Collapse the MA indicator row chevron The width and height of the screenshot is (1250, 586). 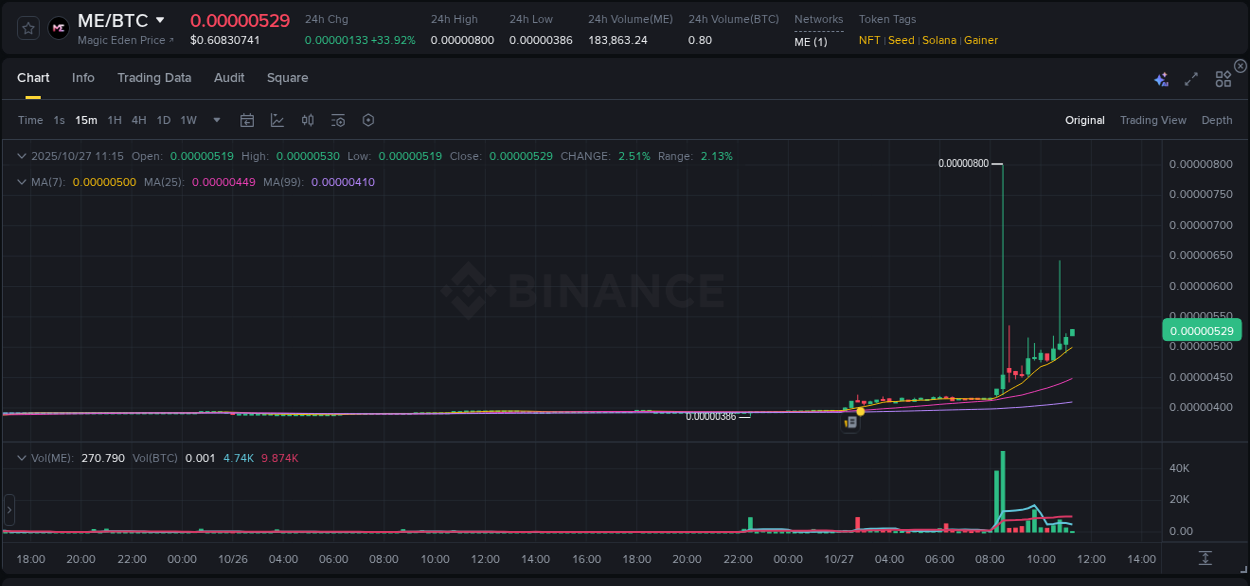tap(22, 182)
